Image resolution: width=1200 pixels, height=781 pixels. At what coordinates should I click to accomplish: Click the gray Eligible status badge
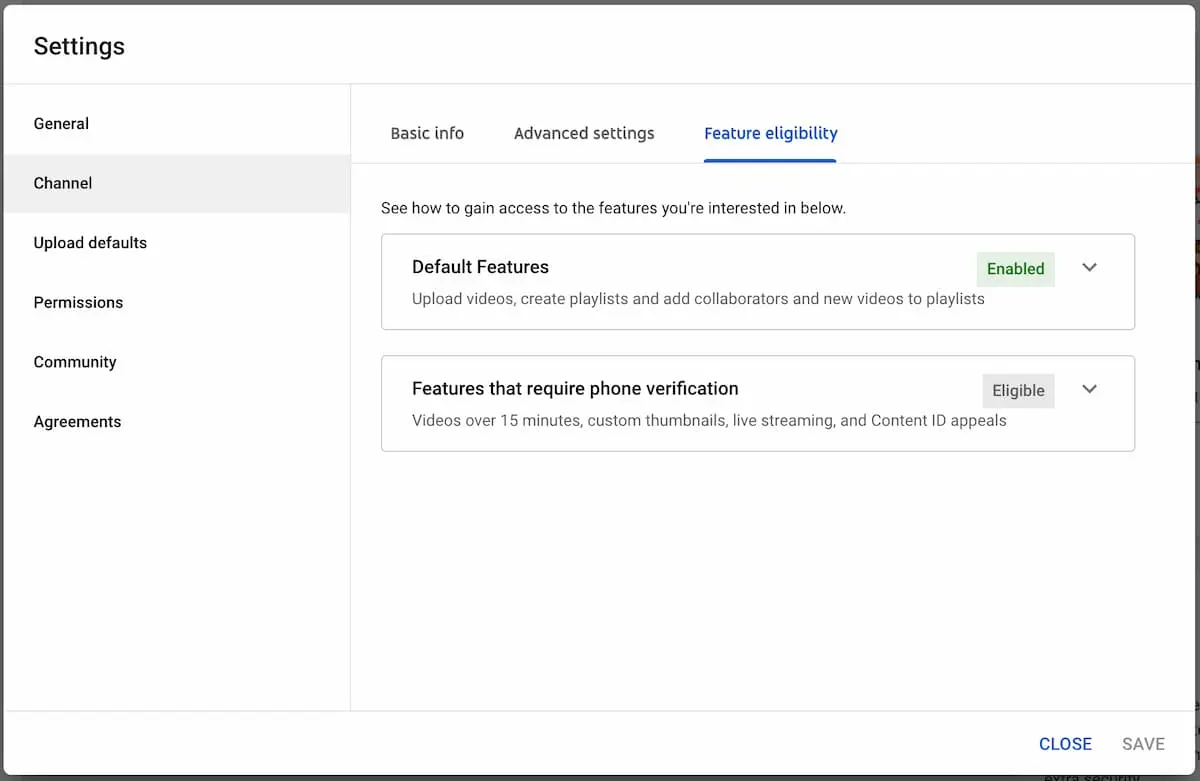1018,391
